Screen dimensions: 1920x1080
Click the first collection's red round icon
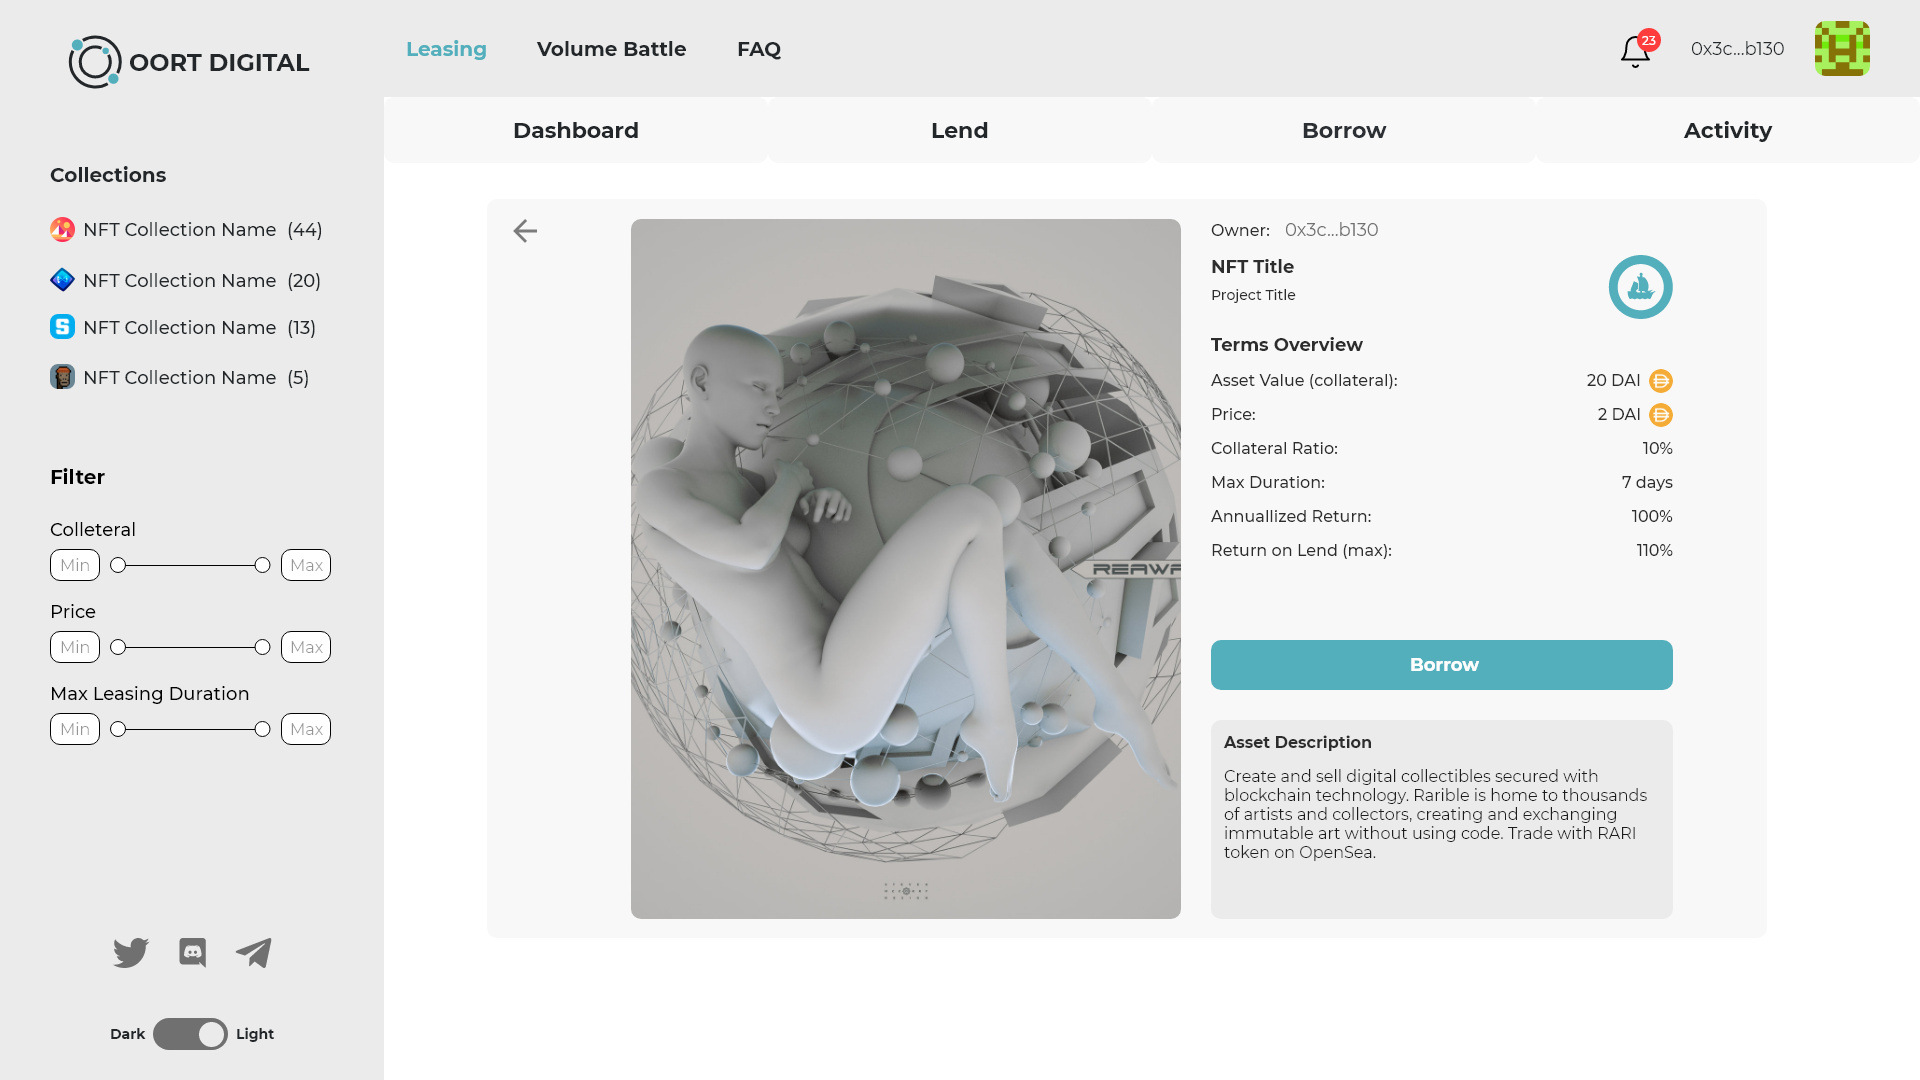click(62, 230)
